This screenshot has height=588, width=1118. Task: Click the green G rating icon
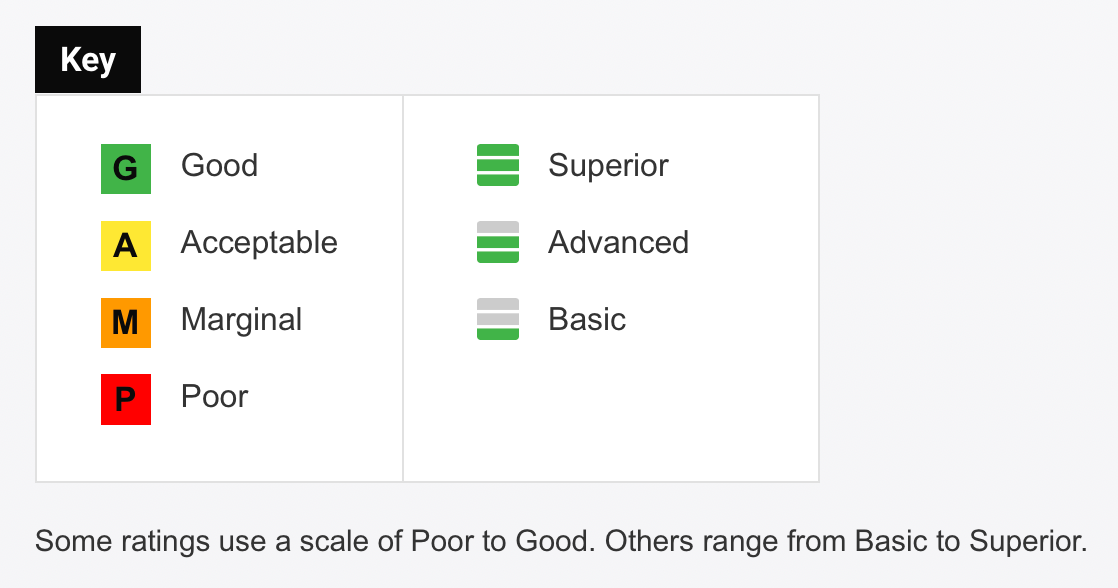coord(126,169)
